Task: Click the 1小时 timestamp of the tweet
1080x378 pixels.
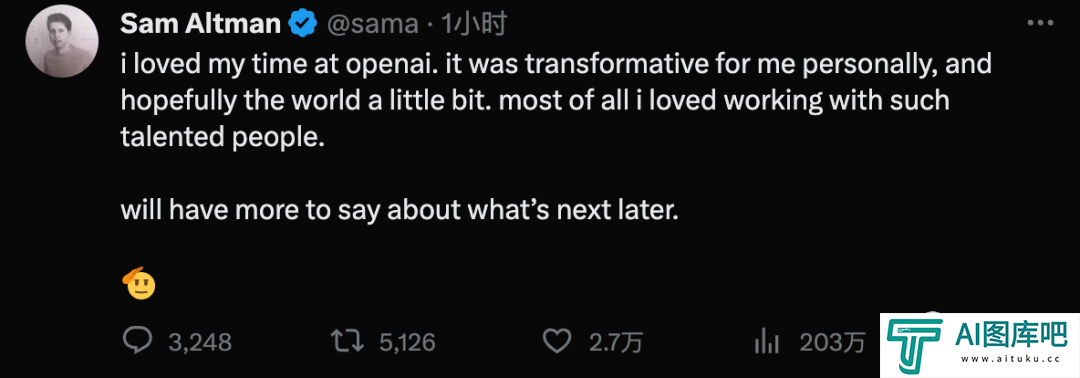Action: 474,25
